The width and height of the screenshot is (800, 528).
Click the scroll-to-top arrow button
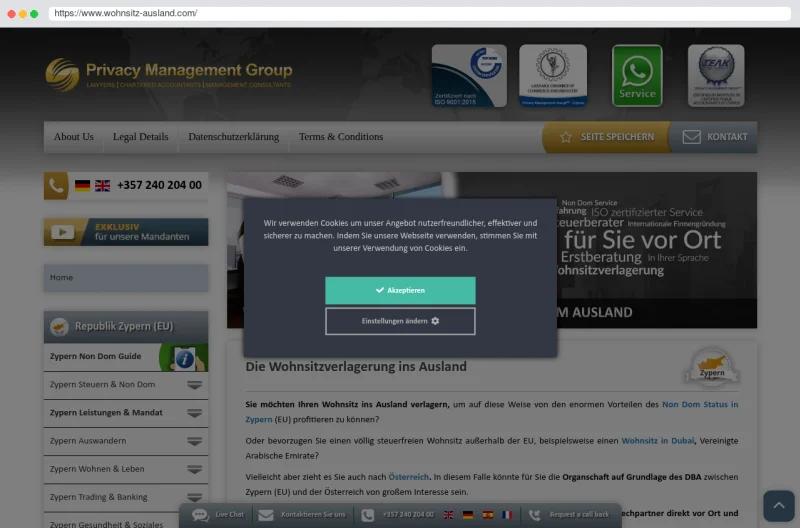coord(779,506)
